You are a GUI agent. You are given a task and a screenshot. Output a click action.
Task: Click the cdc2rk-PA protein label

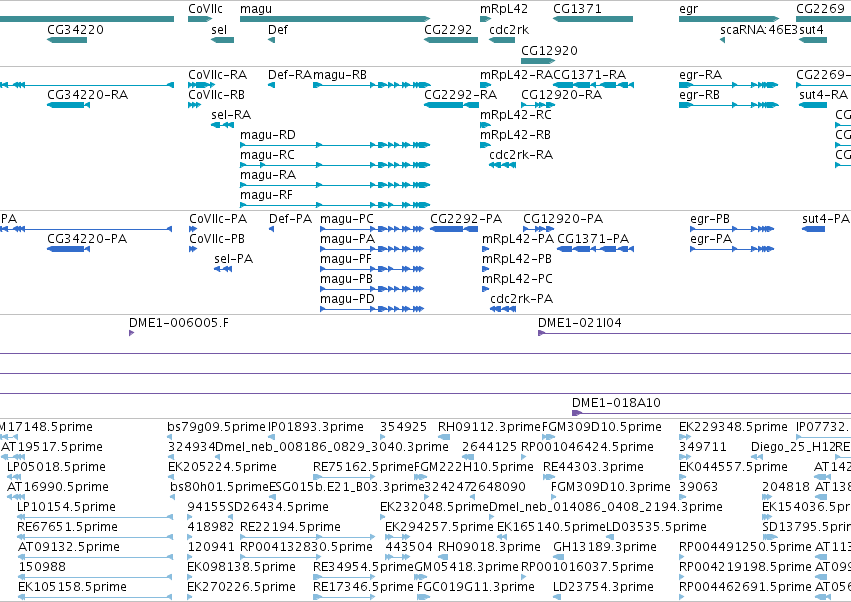(522, 299)
